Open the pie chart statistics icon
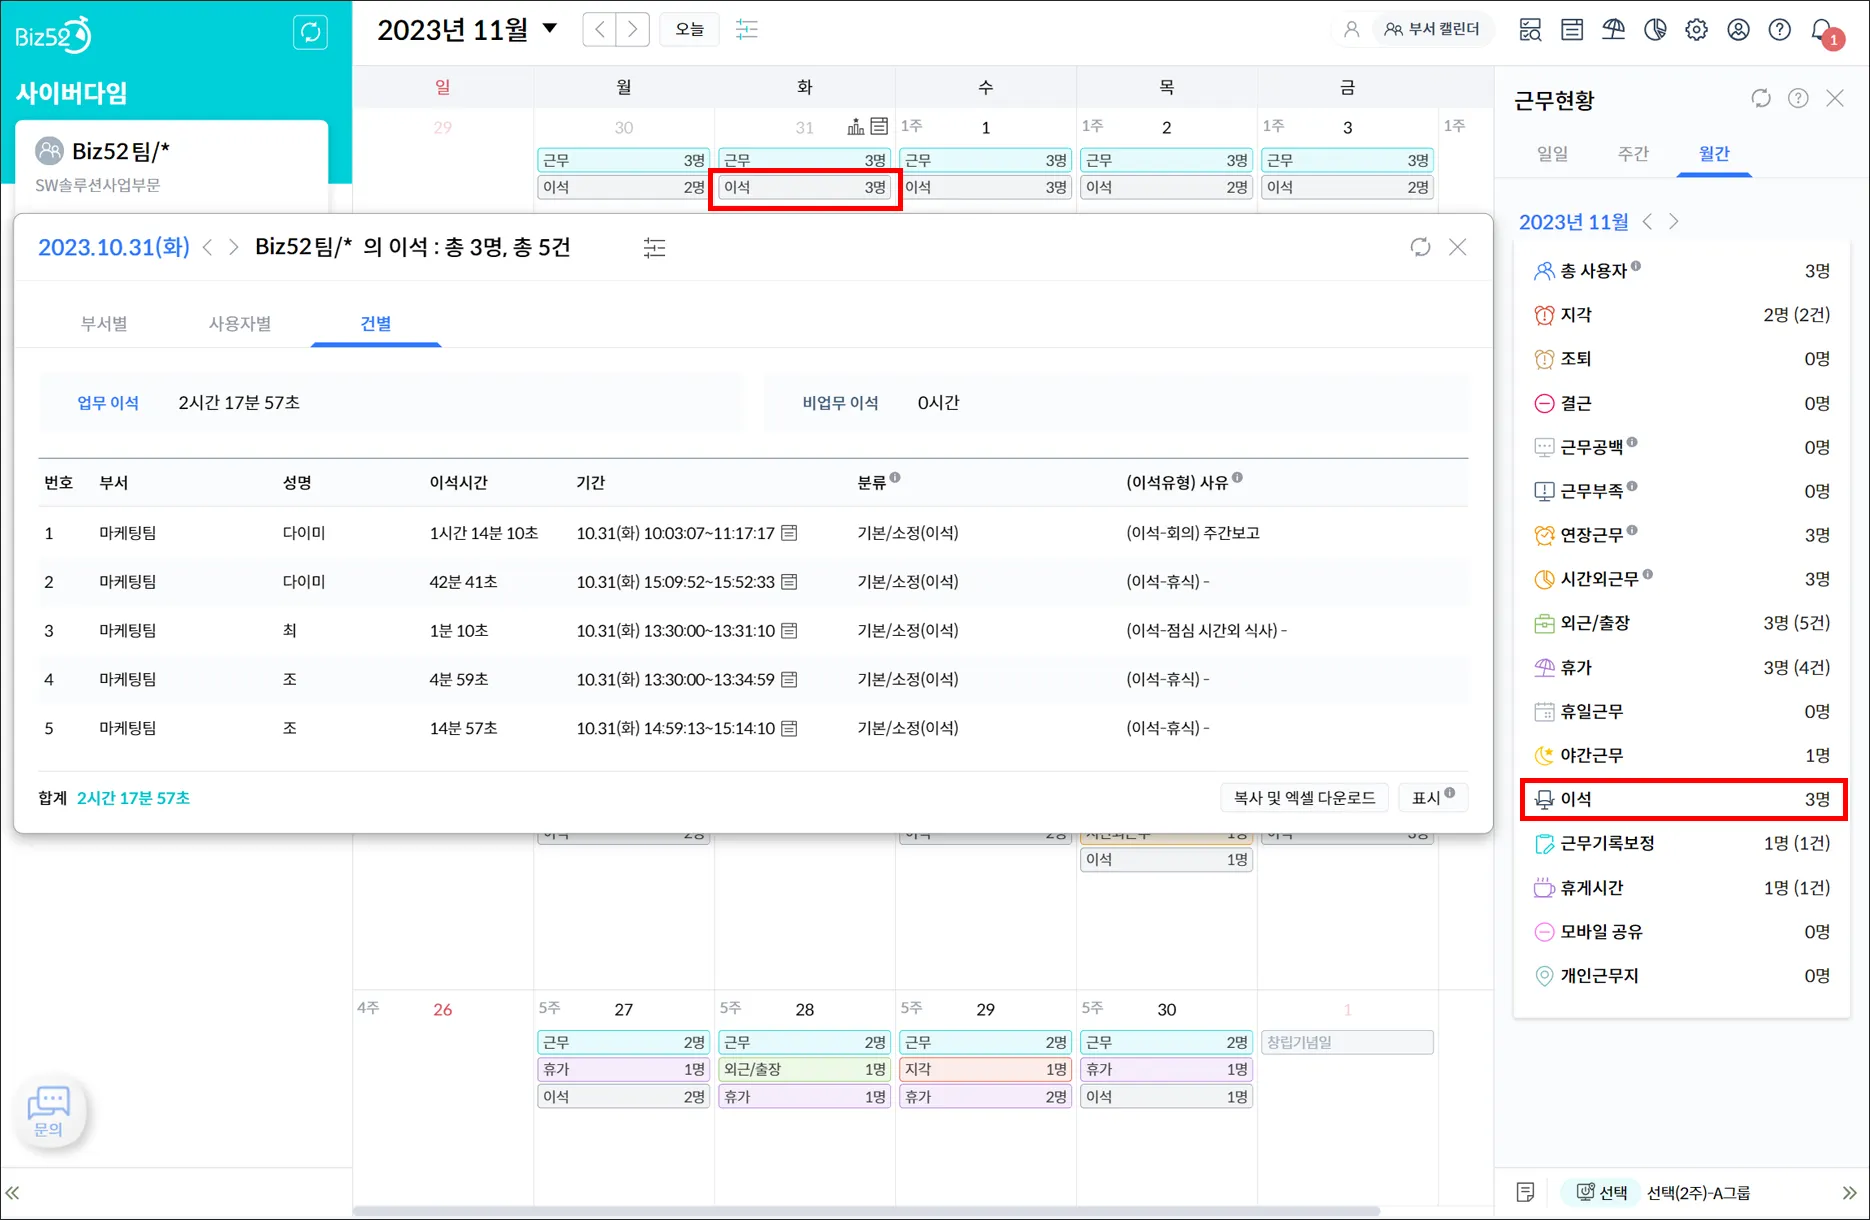Screen dimensions: 1870x1220 pyautogui.click(x=1655, y=30)
